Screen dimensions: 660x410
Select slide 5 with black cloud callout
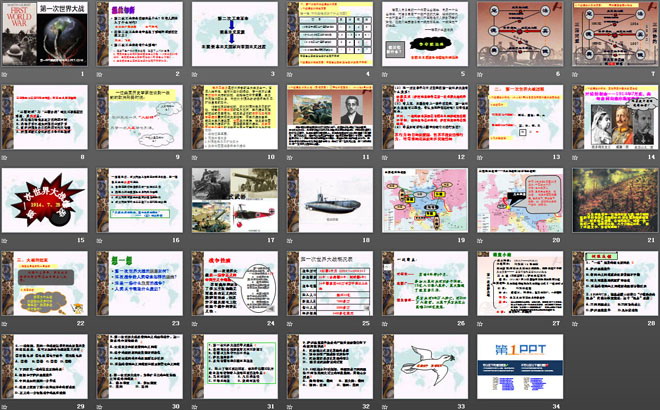pyautogui.click(x=425, y=34)
